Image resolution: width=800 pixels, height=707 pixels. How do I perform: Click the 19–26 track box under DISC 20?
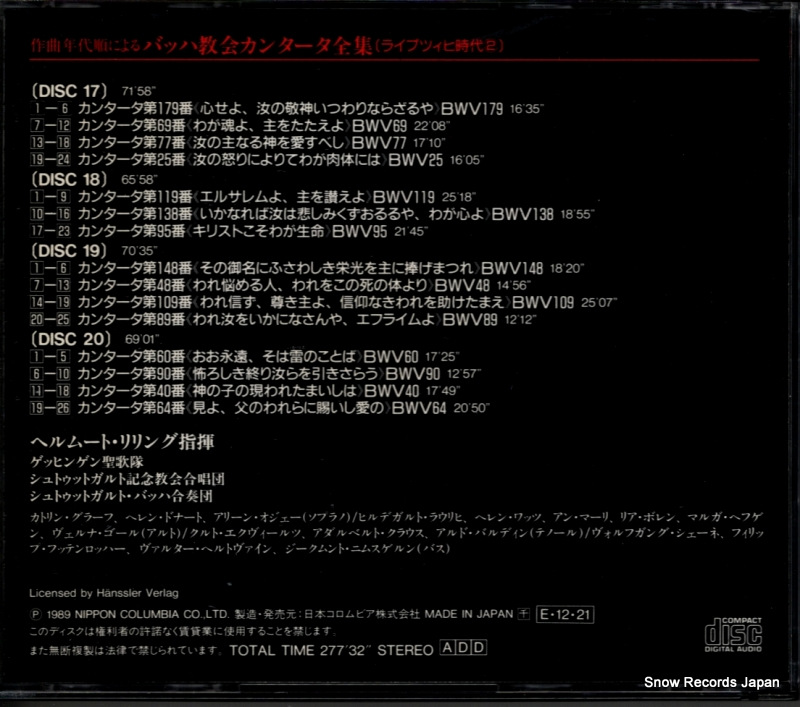tap(50, 408)
